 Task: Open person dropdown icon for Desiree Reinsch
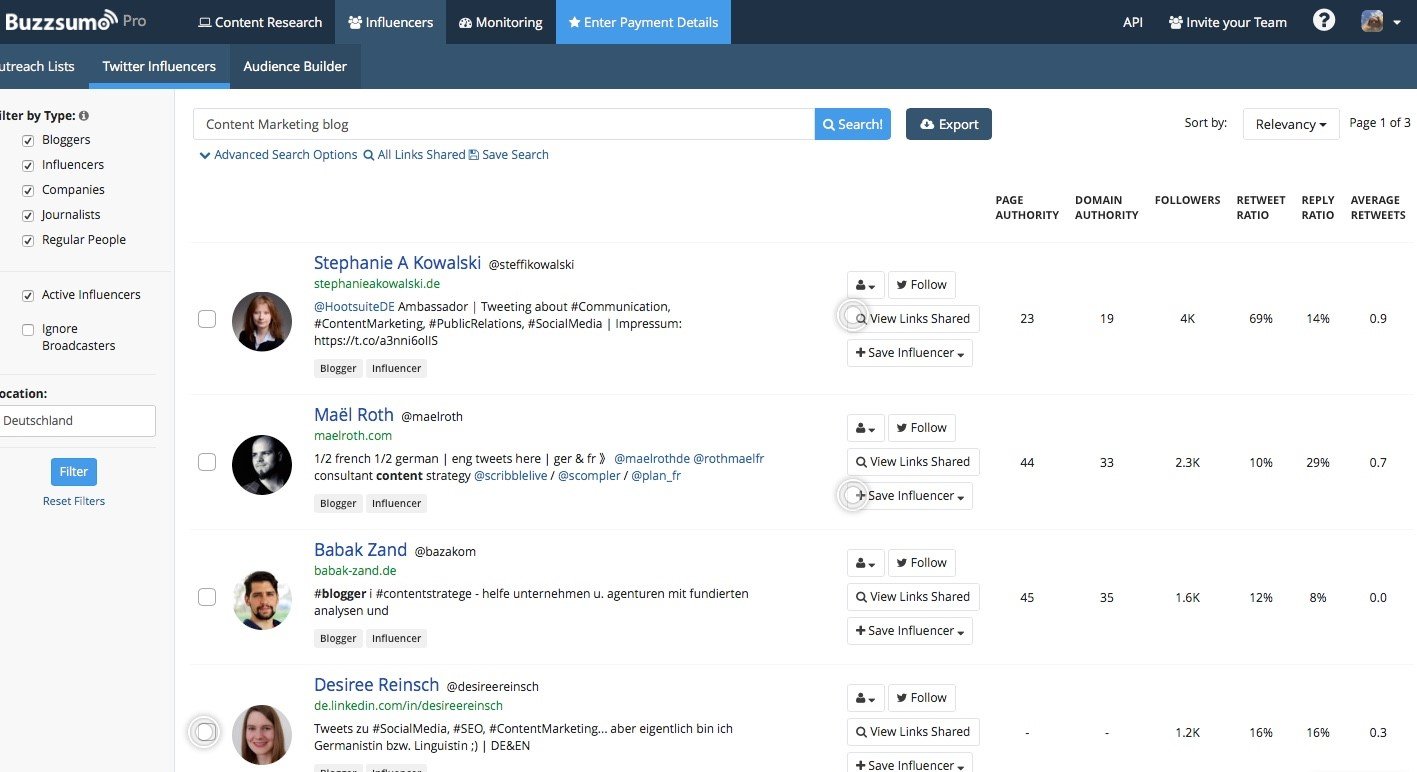[x=865, y=698]
